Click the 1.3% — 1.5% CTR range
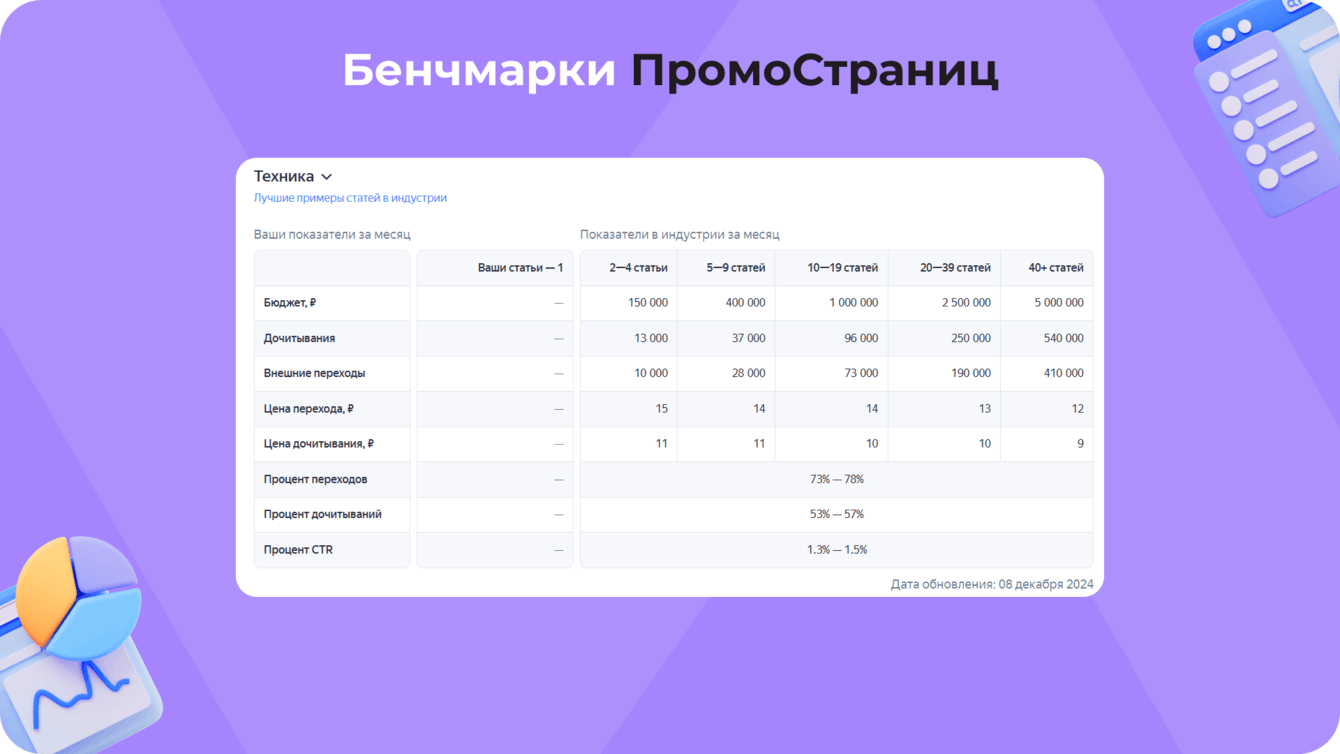The image size is (1340, 754). [837, 550]
